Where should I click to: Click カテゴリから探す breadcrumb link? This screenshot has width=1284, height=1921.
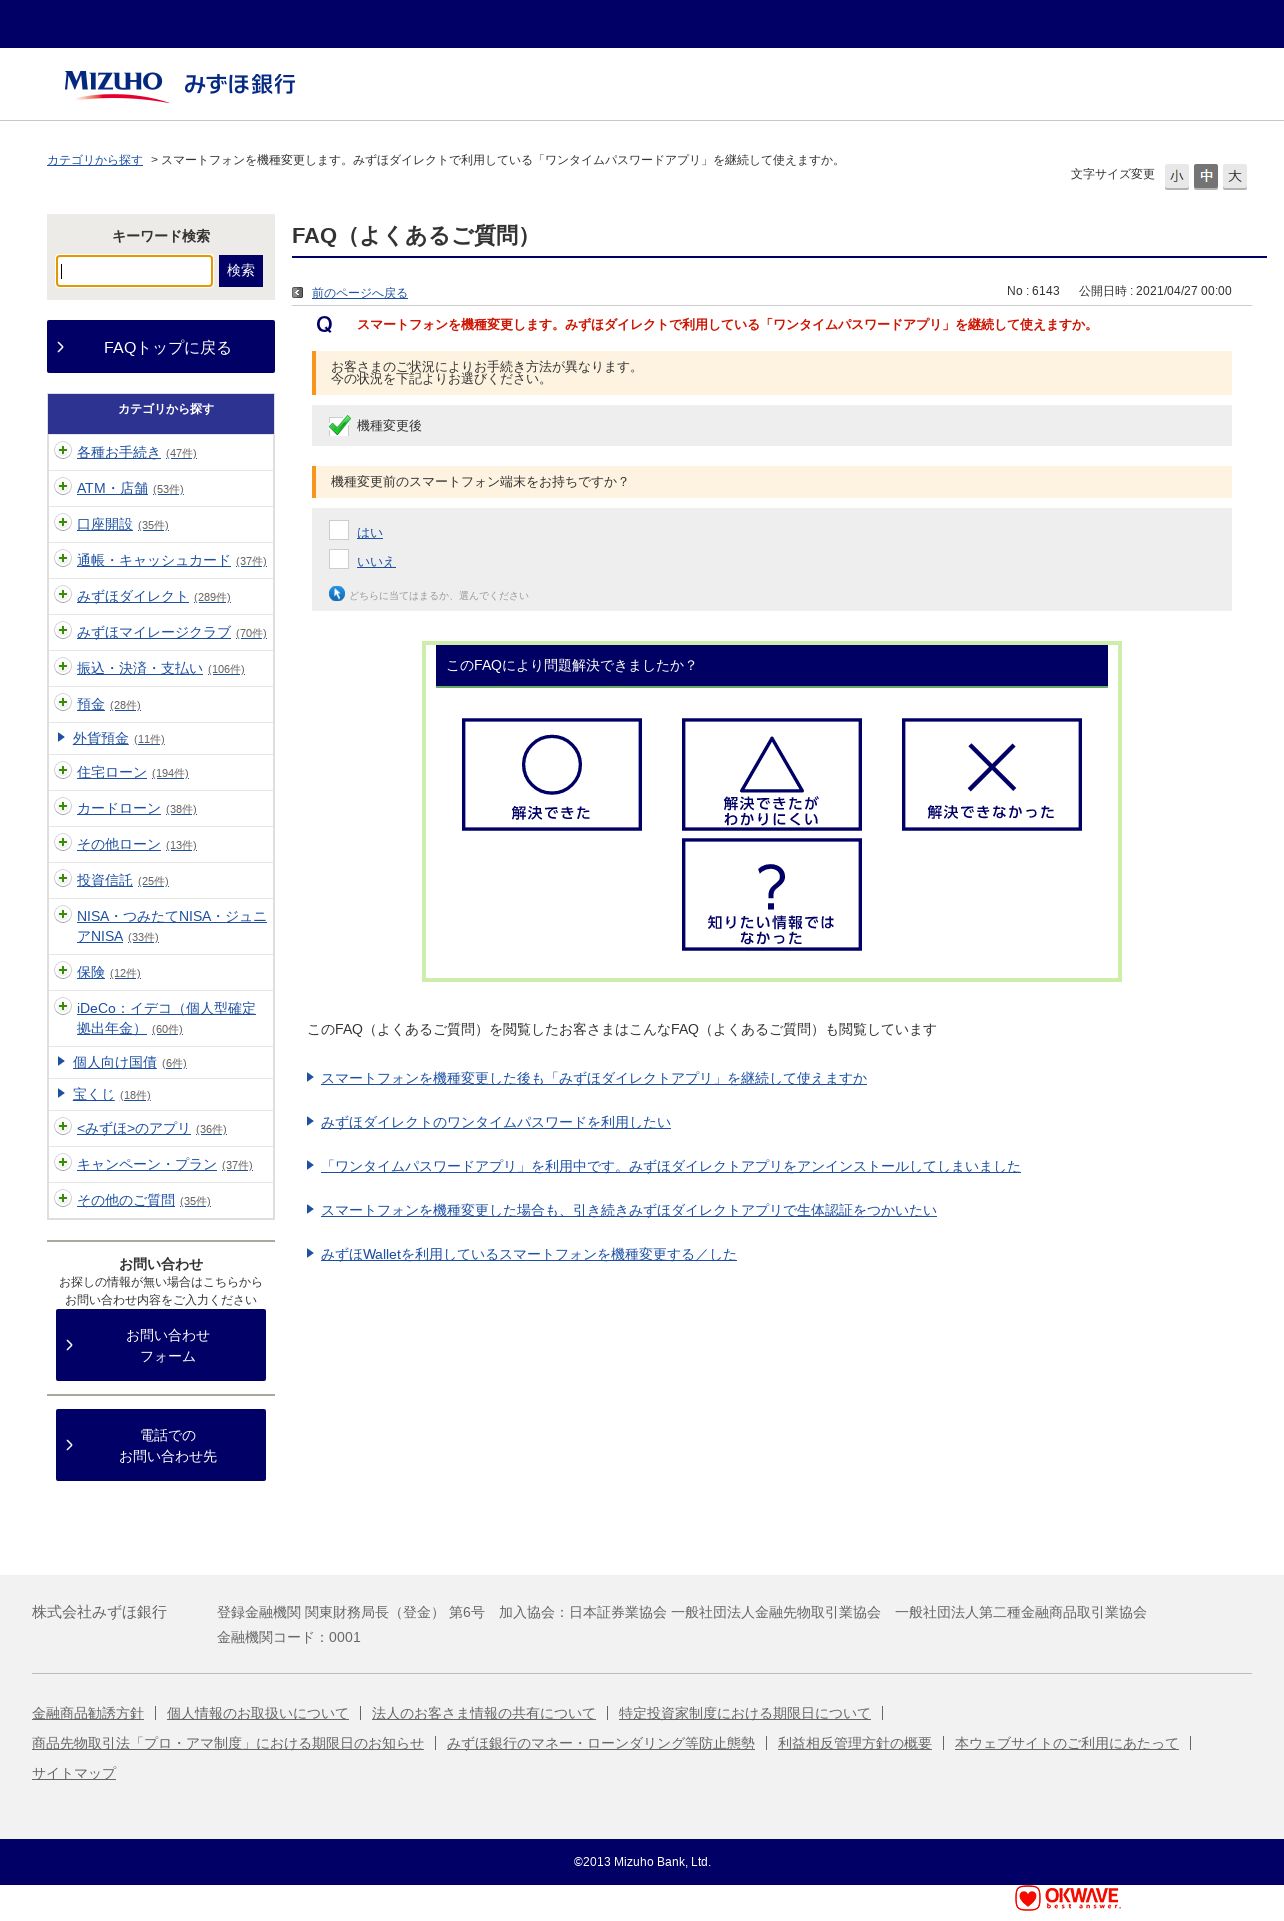point(95,160)
